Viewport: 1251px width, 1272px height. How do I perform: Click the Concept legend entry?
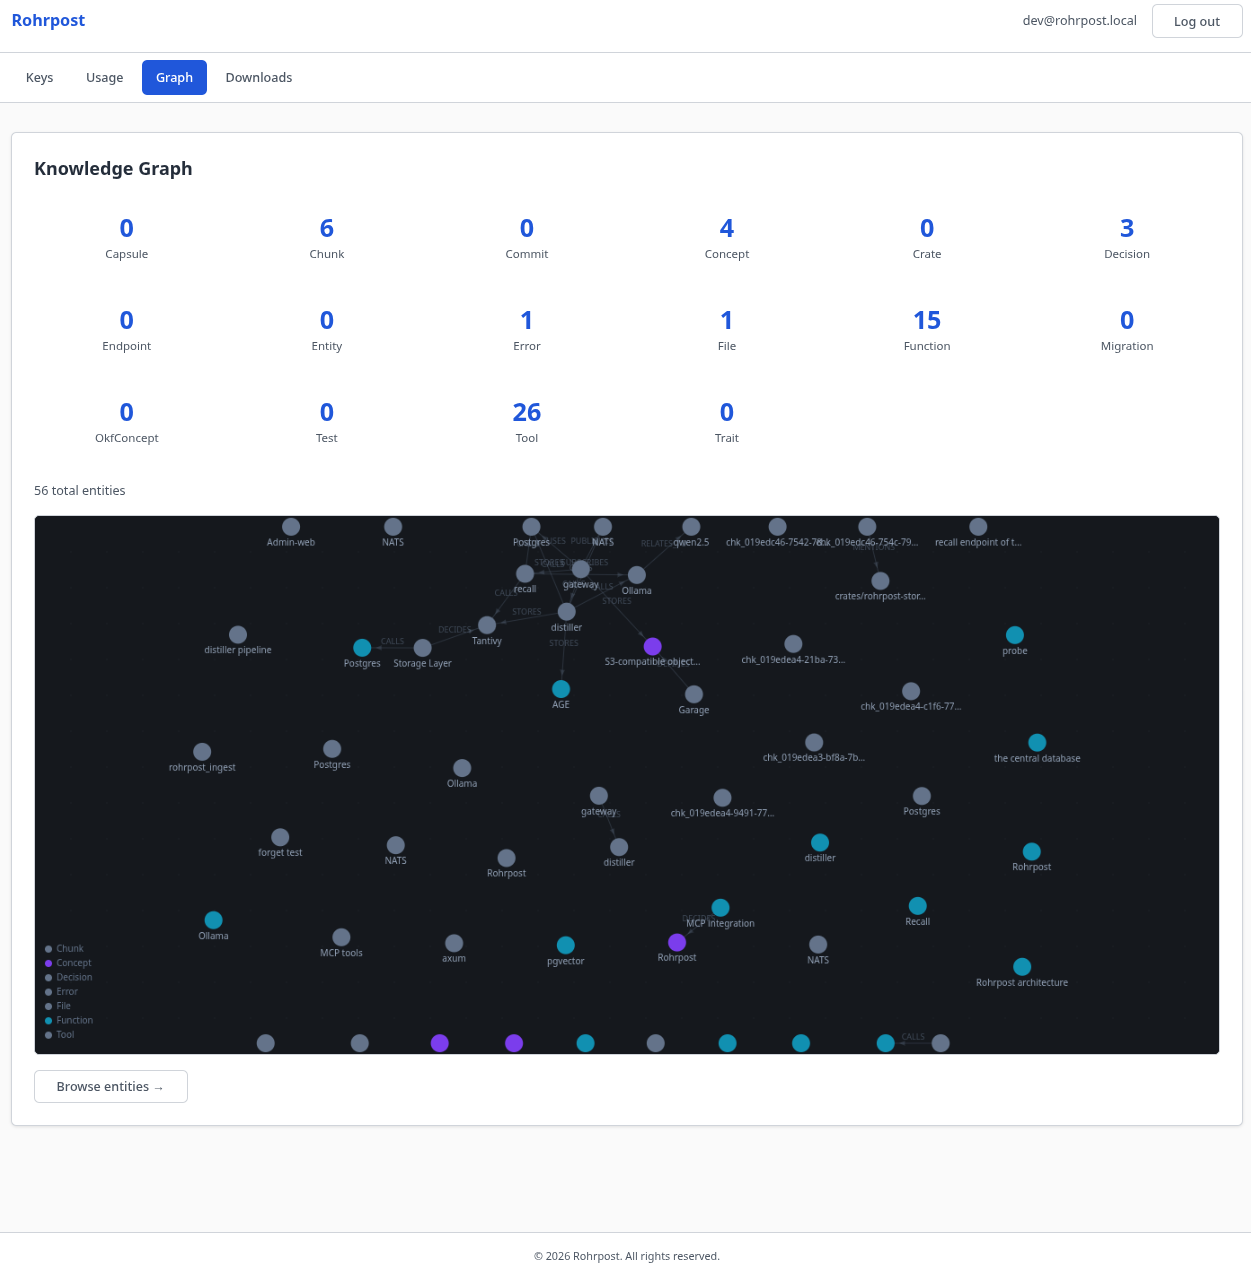pyautogui.click(x=68, y=963)
